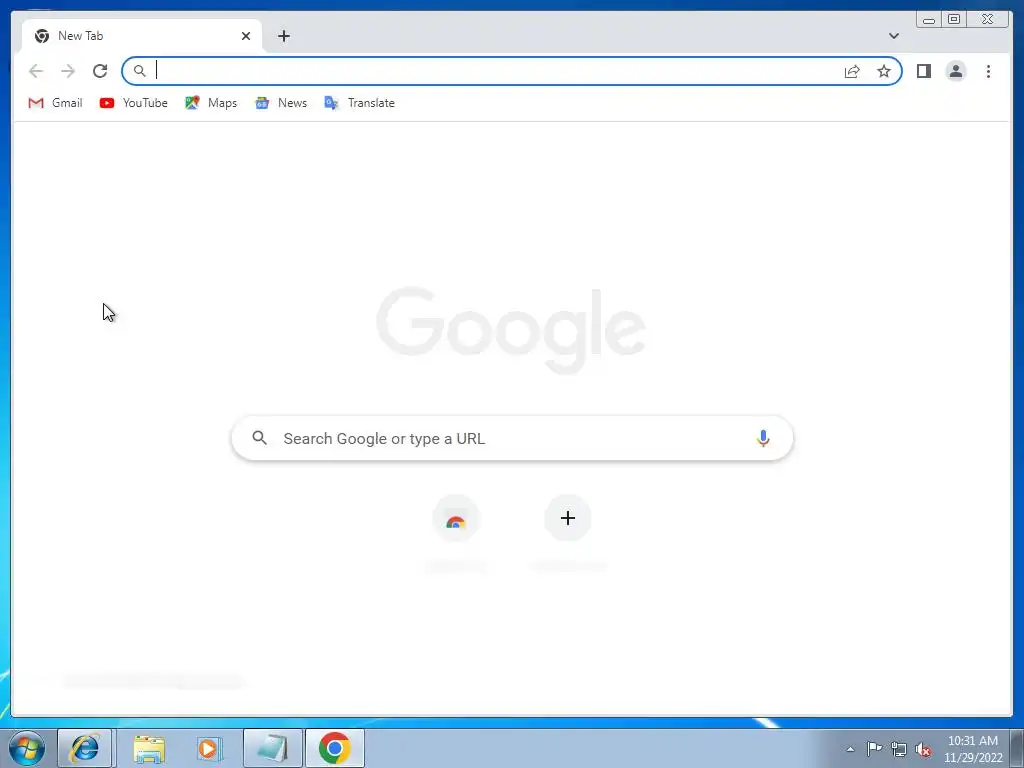Close the New Tab tab
The width and height of the screenshot is (1024, 768).
point(246,36)
